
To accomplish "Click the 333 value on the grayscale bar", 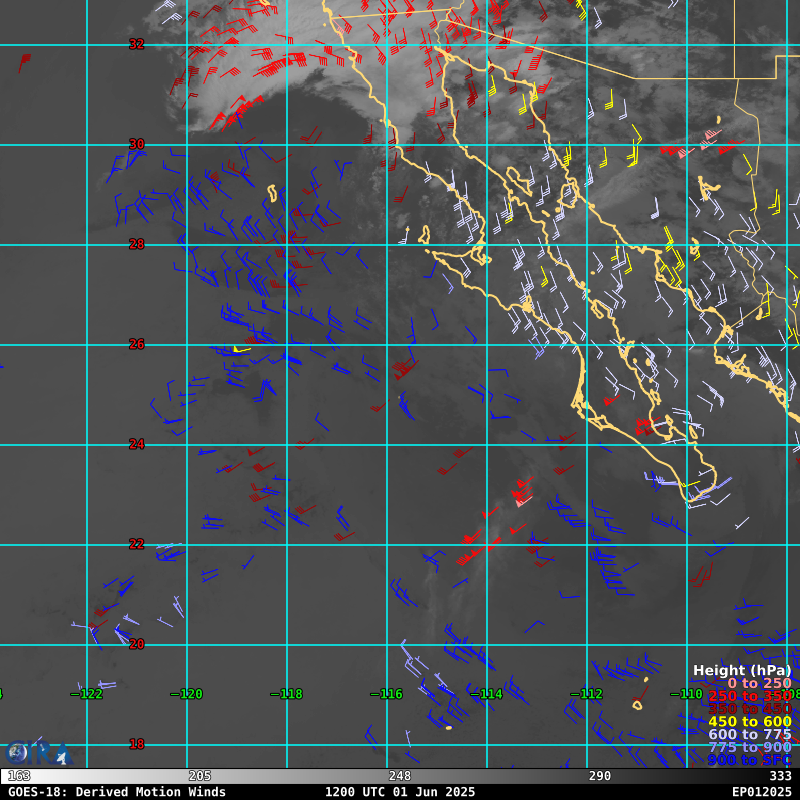I will 780,776.
